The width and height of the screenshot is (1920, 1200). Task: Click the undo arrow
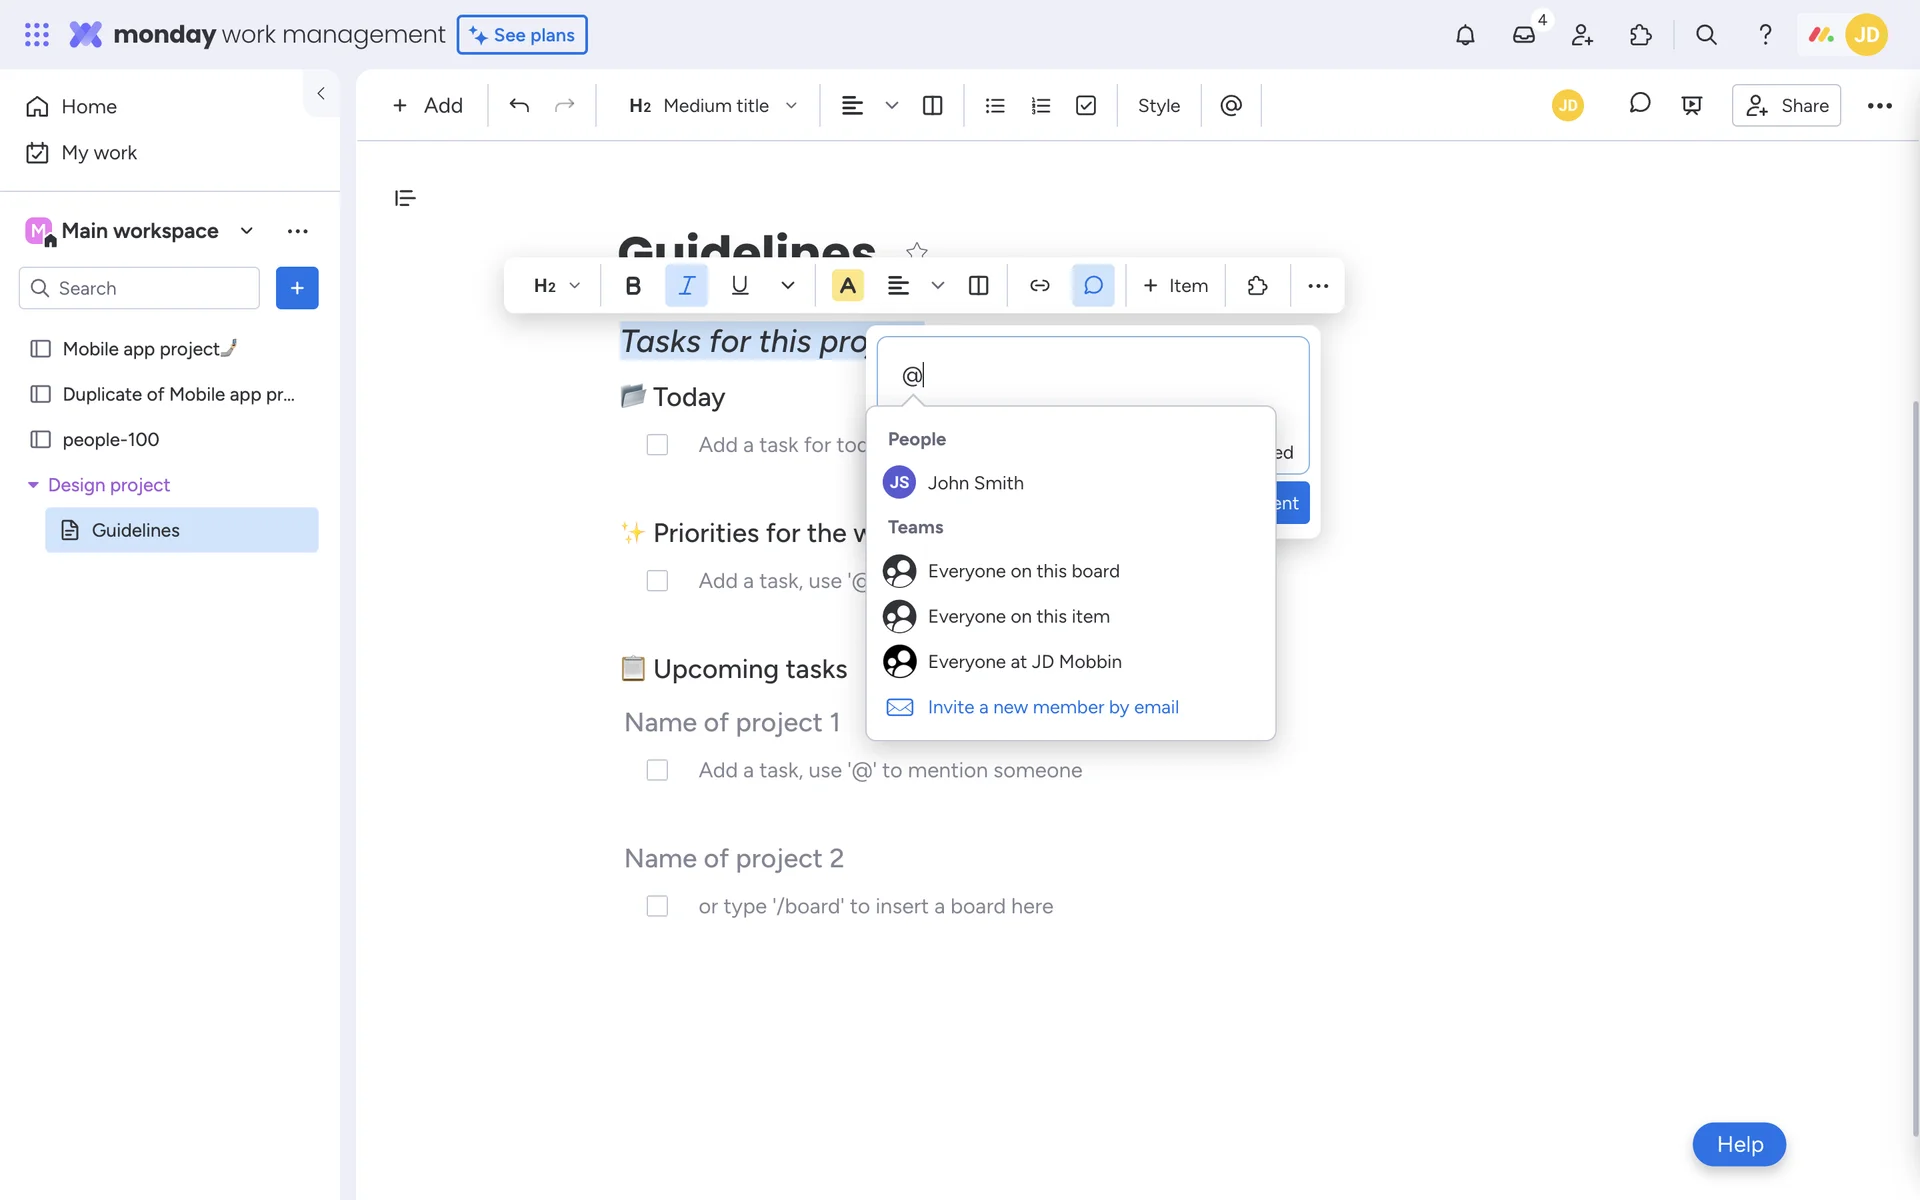click(519, 106)
